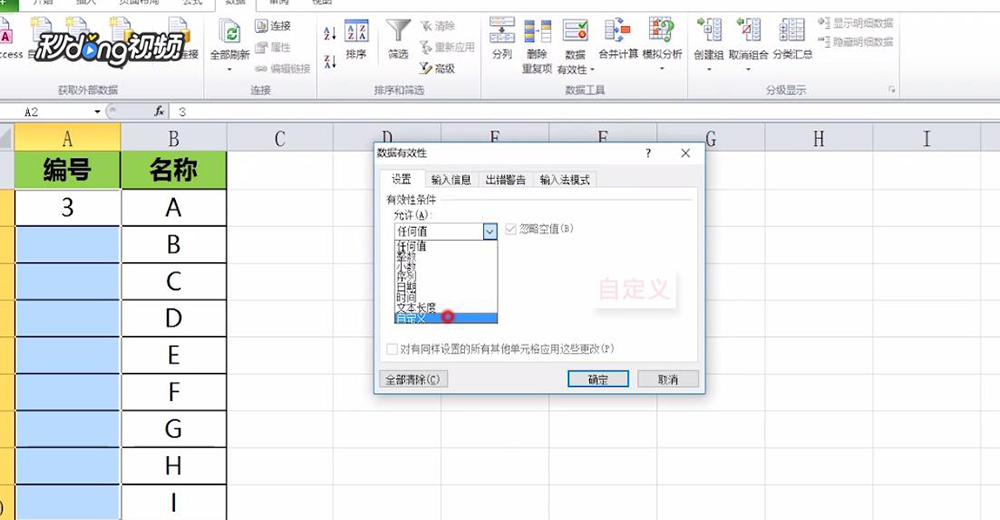The height and width of the screenshot is (520, 1000).
Task: Click the Refresh All (全部刷新) icon
Action: 230,32
